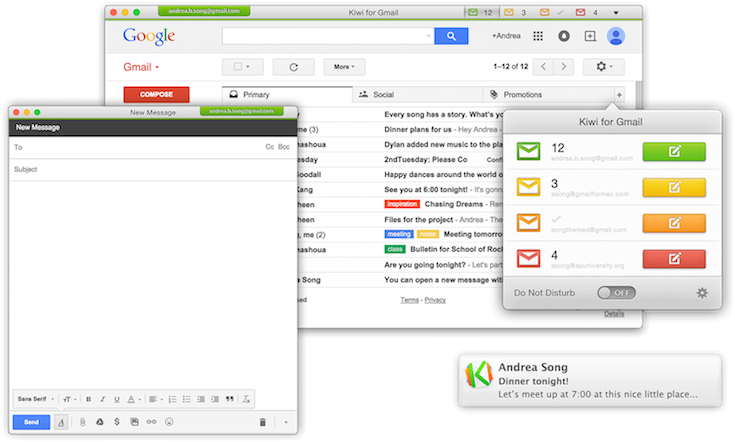This screenshot has height=442, width=735.
Task: Insert numbered list in New Message
Action: [x=172, y=399]
